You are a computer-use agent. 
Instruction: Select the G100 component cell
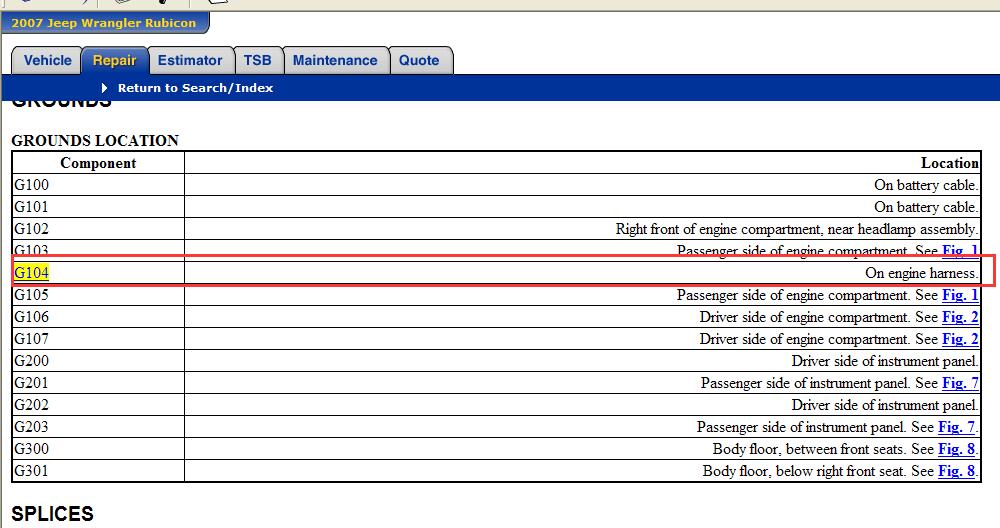[98, 185]
